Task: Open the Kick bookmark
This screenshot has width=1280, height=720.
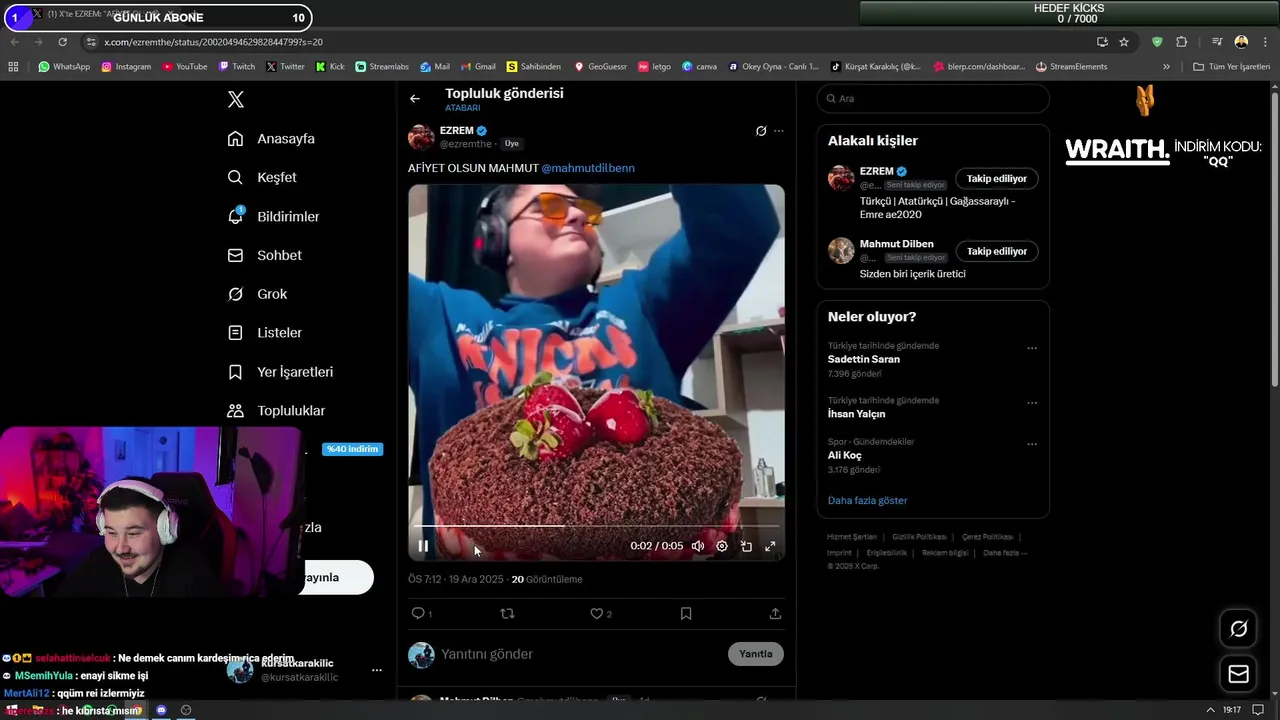Action: (330, 67)
